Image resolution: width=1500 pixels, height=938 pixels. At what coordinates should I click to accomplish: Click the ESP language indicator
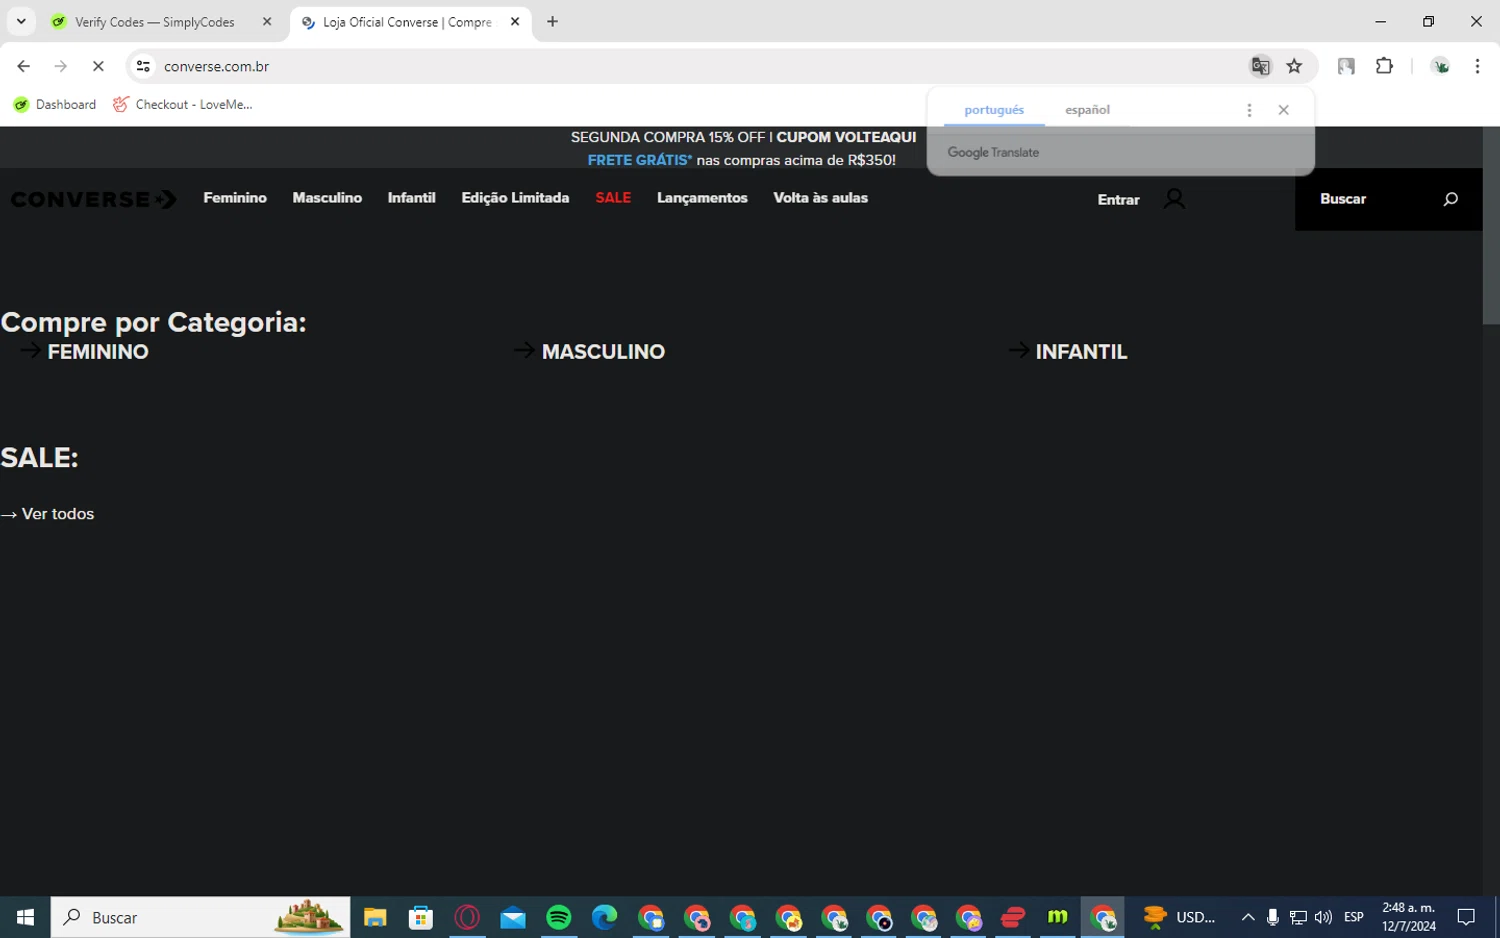1354,917
